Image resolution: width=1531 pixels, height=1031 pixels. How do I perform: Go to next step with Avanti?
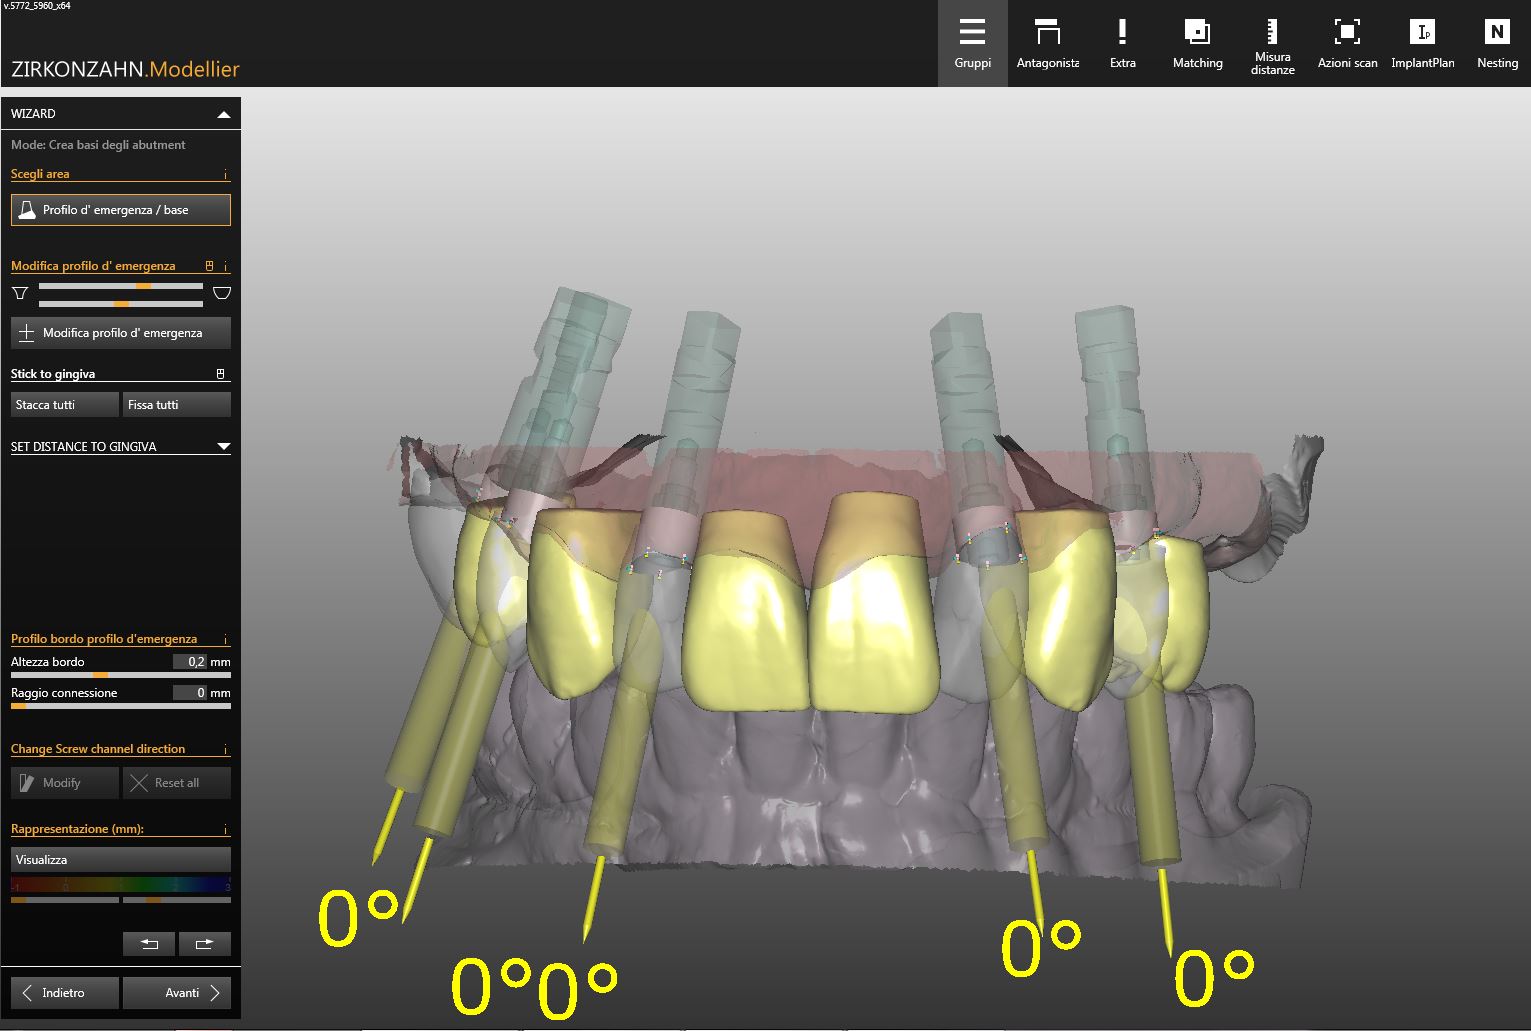tap(177, 993)
